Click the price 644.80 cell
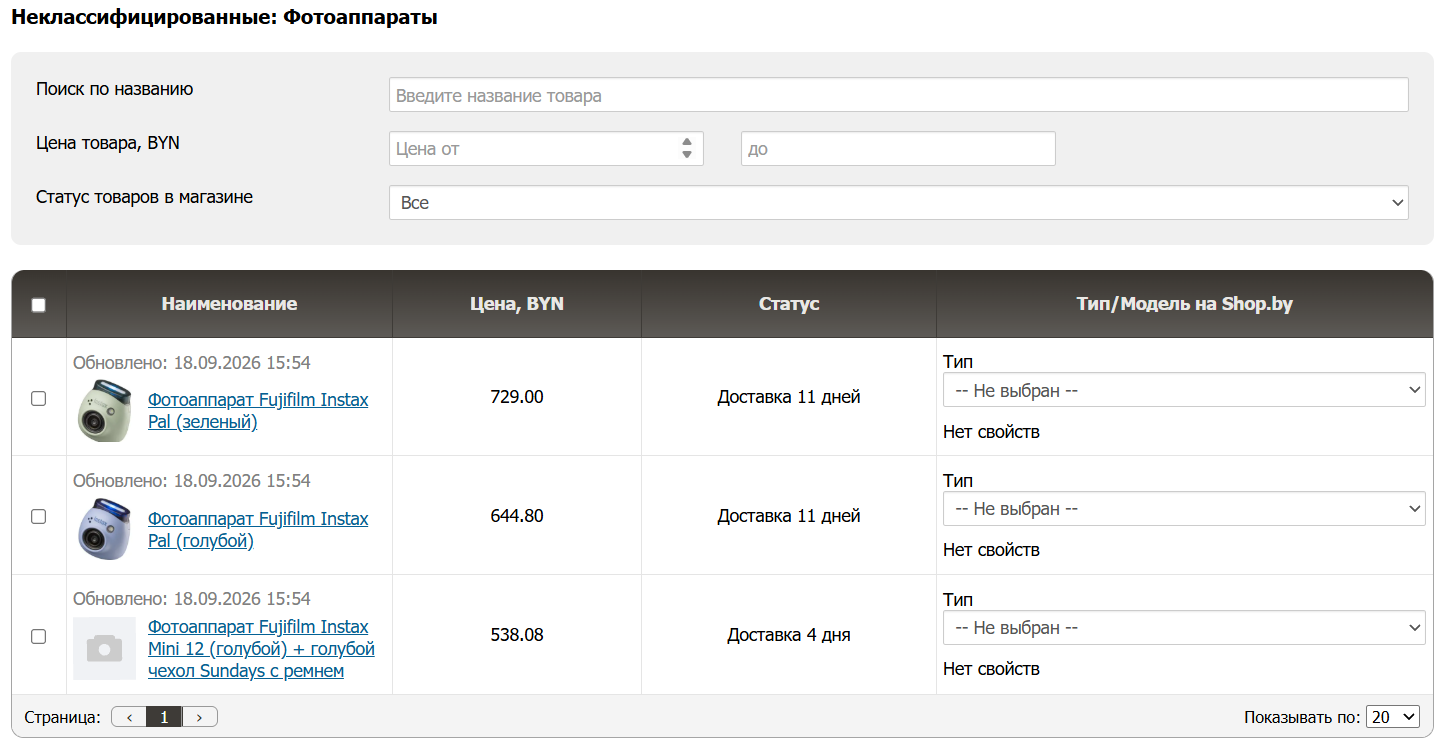1442x755 pixels. pyautogui.click(x=517, y=516)
